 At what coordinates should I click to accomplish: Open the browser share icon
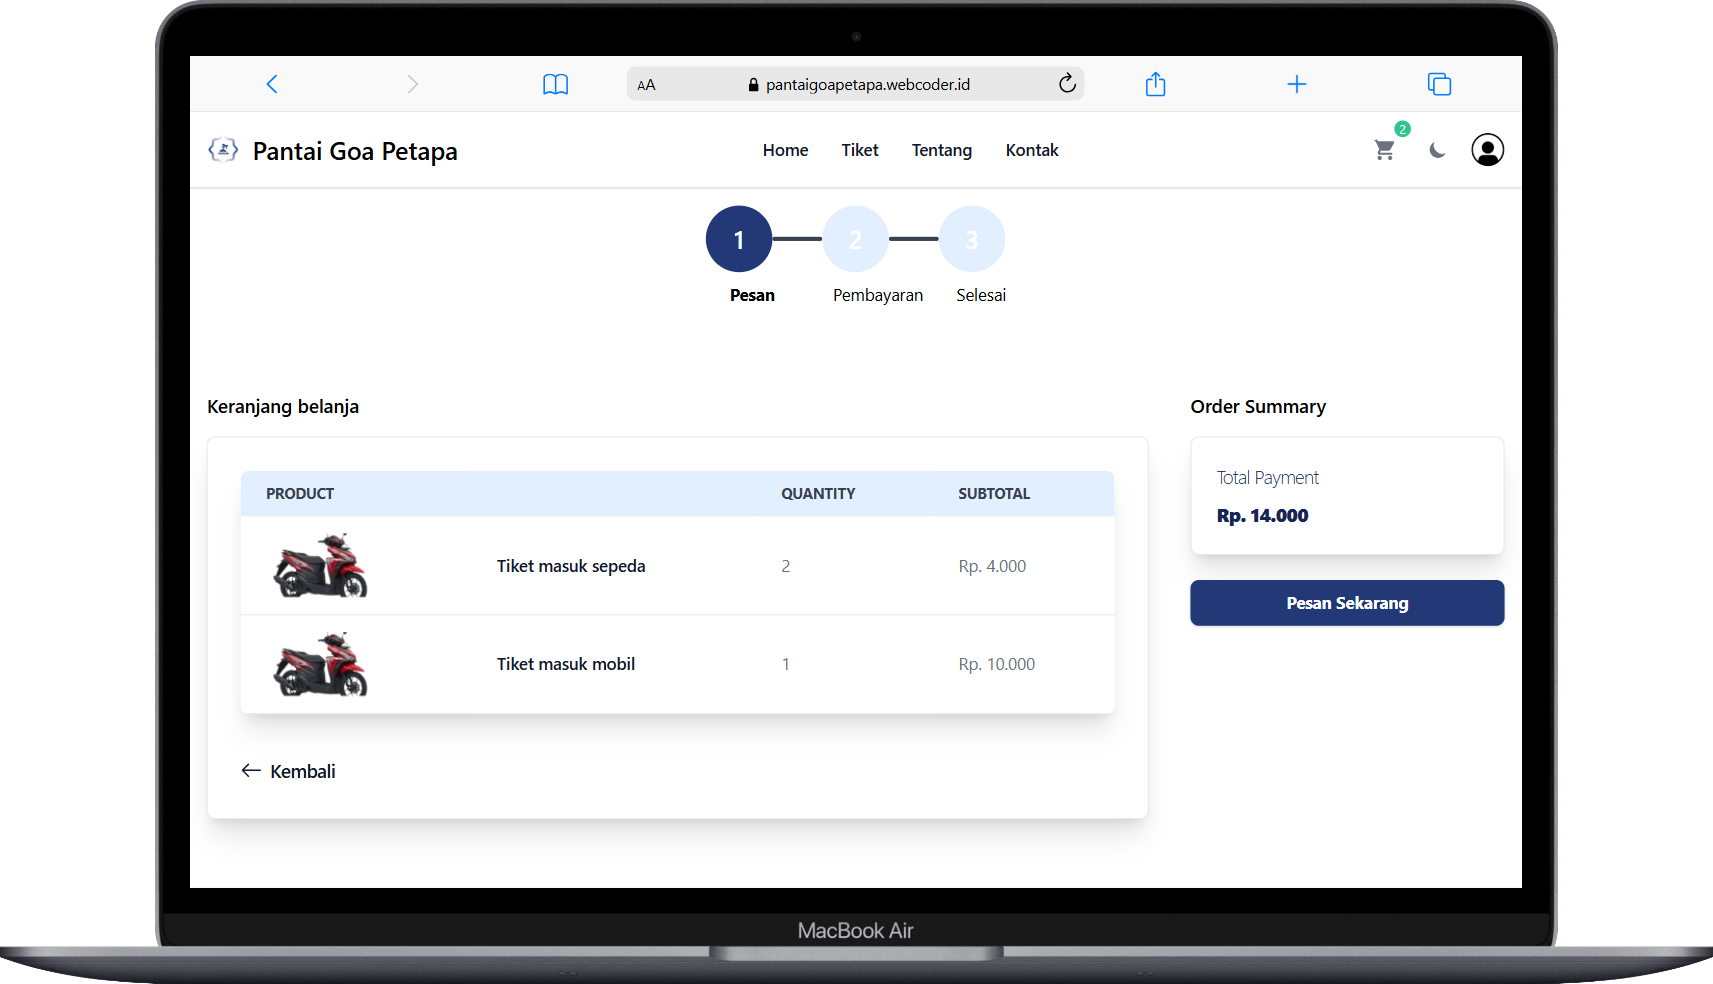tap(1155, 84)
